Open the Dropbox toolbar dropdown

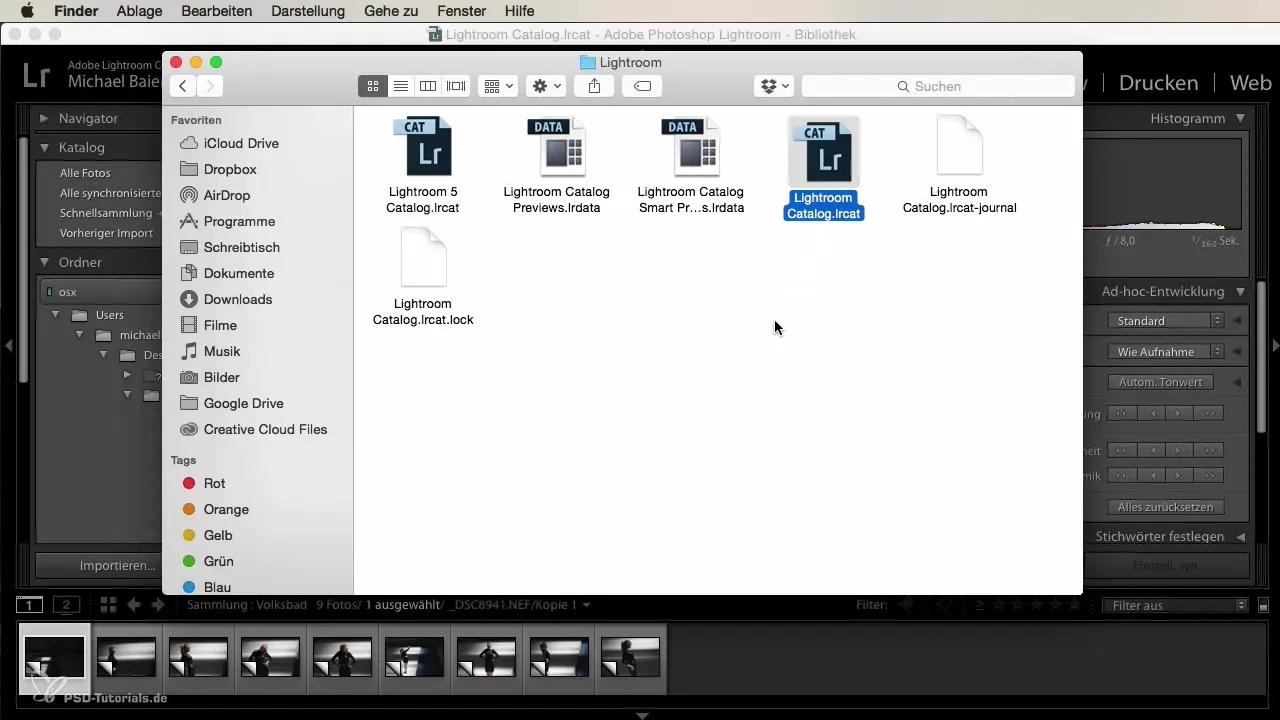click(x=774, y=86)
